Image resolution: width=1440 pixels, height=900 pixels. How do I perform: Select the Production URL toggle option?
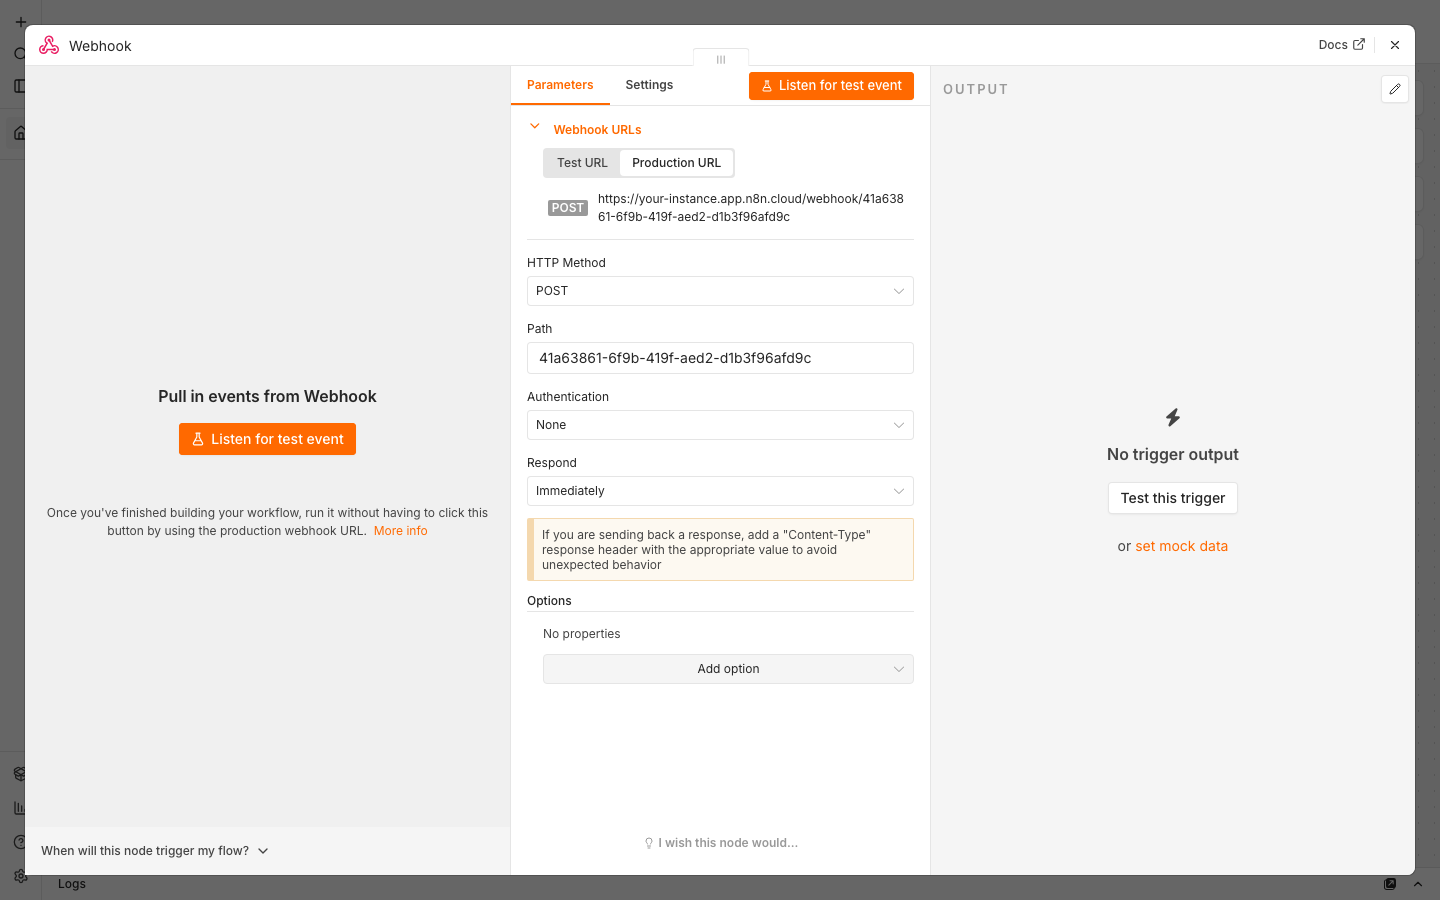(x=676, y=163)
